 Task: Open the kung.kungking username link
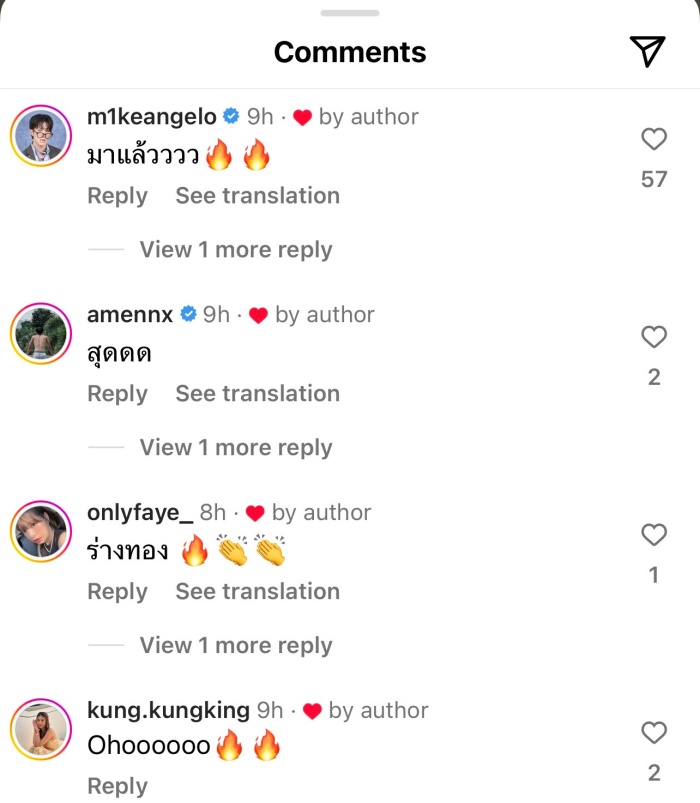click(168, 711)
